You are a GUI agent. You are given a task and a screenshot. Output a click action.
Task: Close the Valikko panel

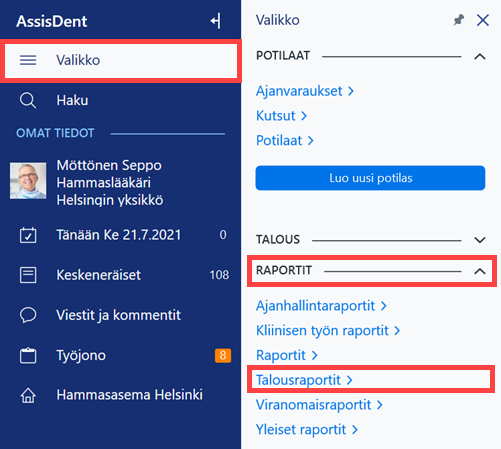click(x=483, y=20)
